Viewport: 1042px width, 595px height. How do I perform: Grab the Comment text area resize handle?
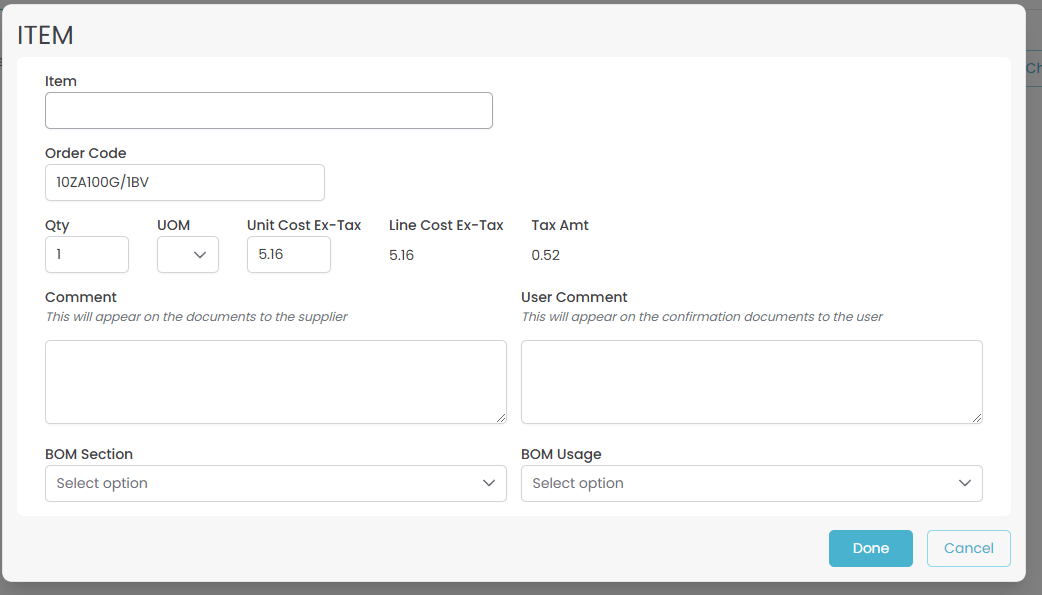[x=500, y=417]
